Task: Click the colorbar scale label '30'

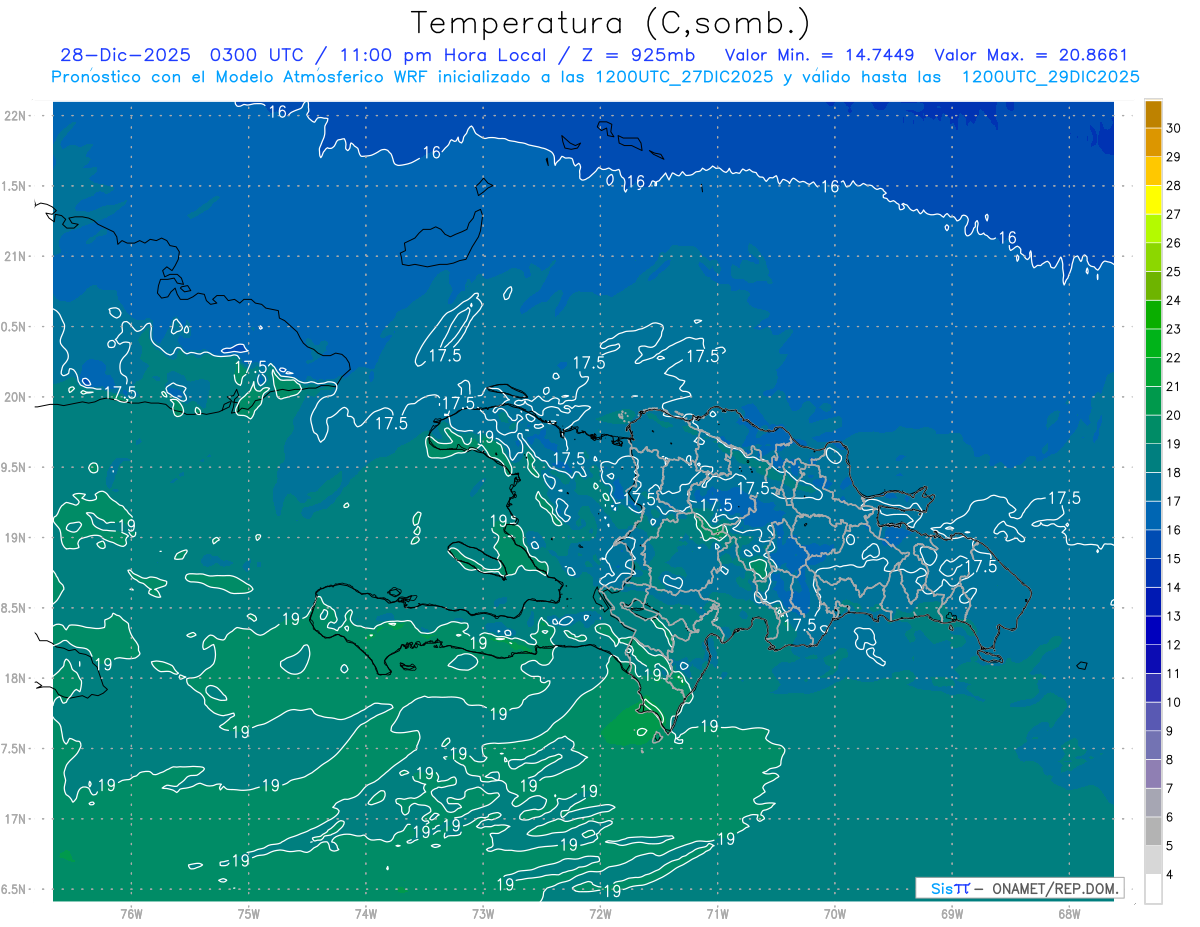Action: click(x=1174, y=128)
